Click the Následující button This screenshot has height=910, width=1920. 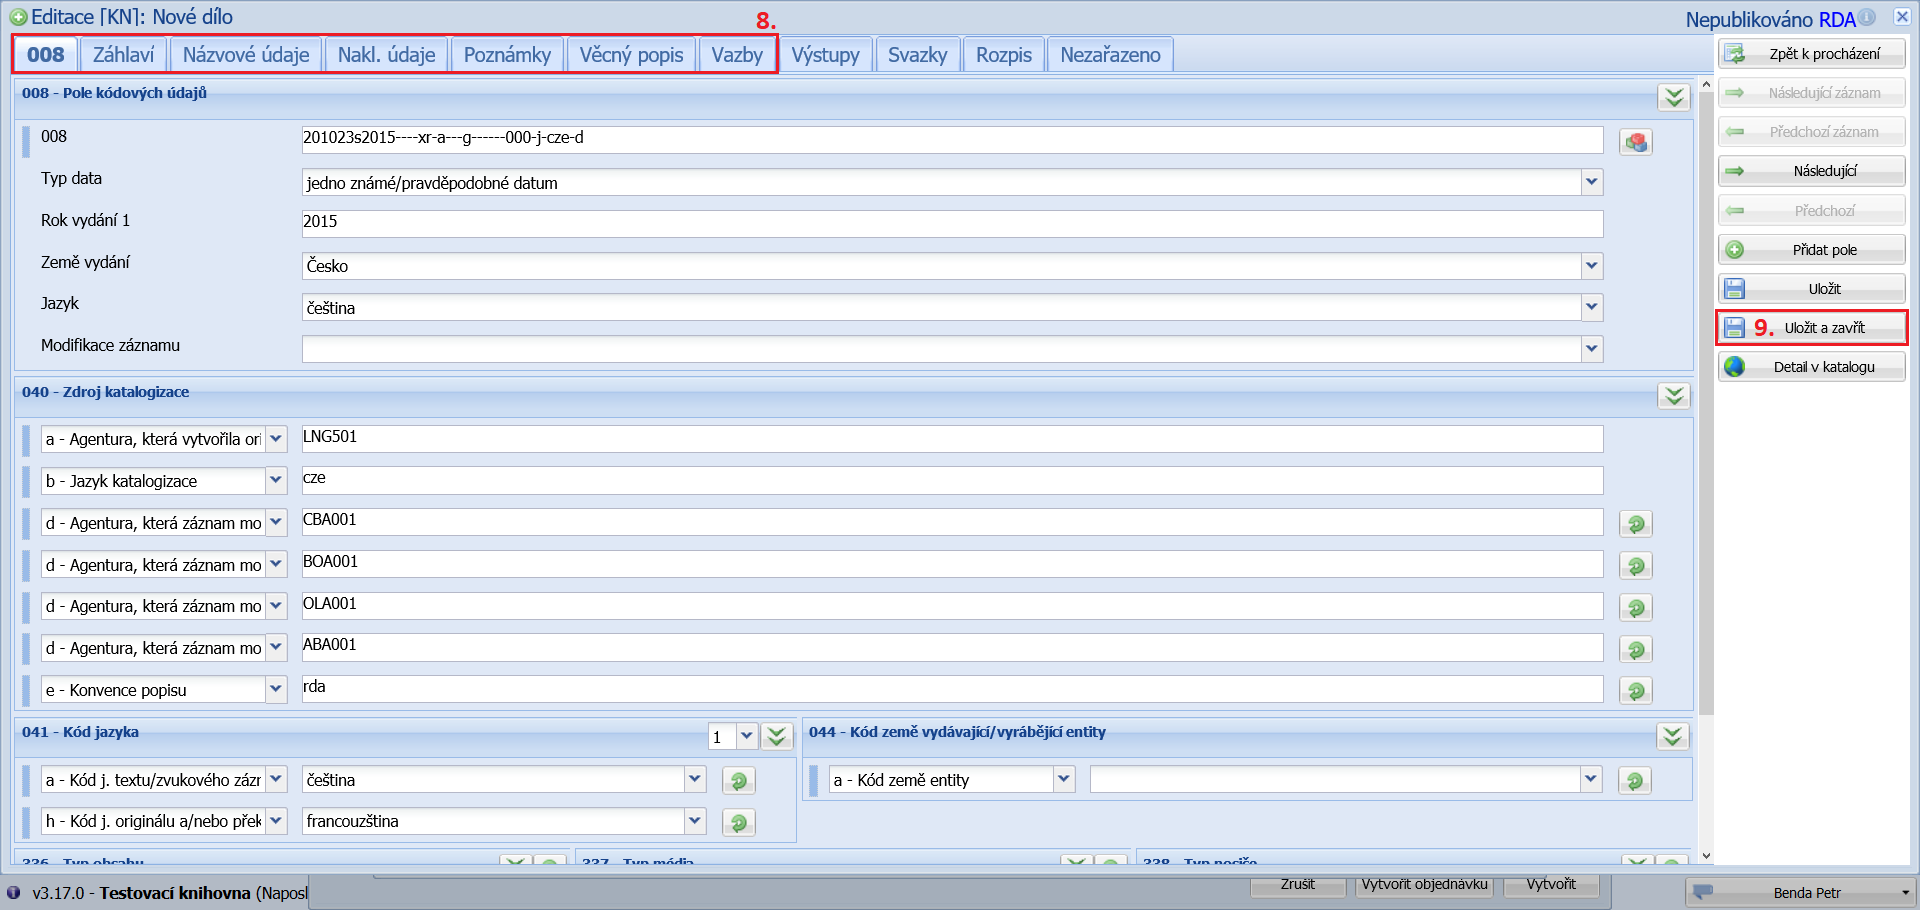tap(1812, 171)
